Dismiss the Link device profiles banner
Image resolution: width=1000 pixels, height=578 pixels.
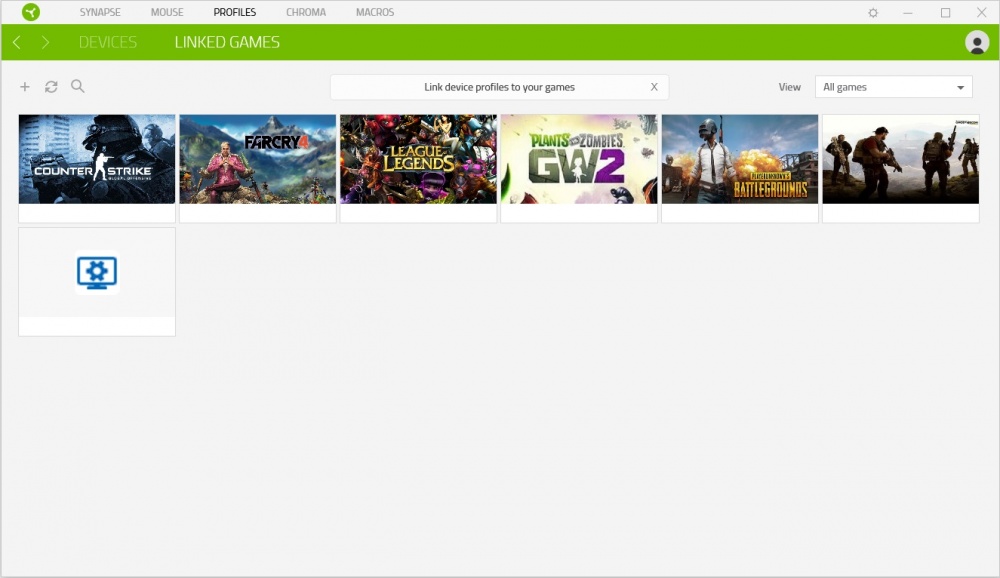tap(654, 87)
